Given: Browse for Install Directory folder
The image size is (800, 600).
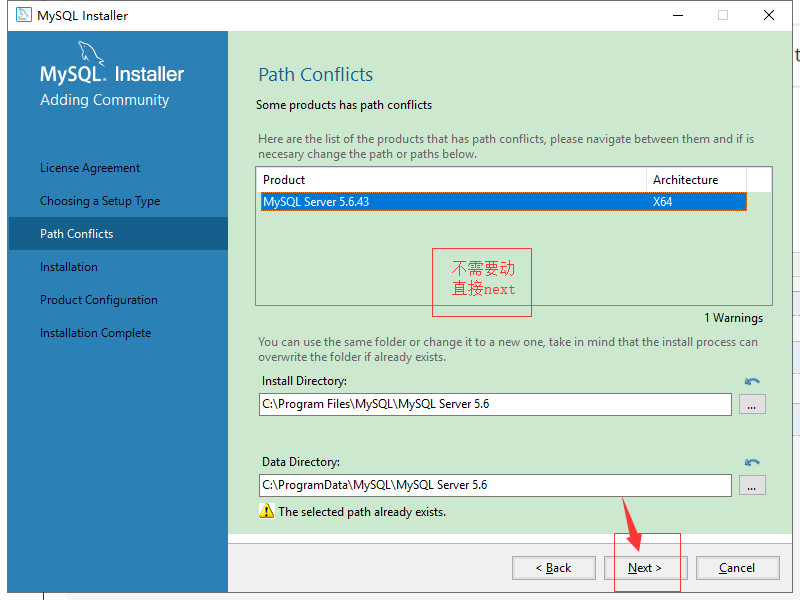Looking at the screenshot, I should (752, 405).
